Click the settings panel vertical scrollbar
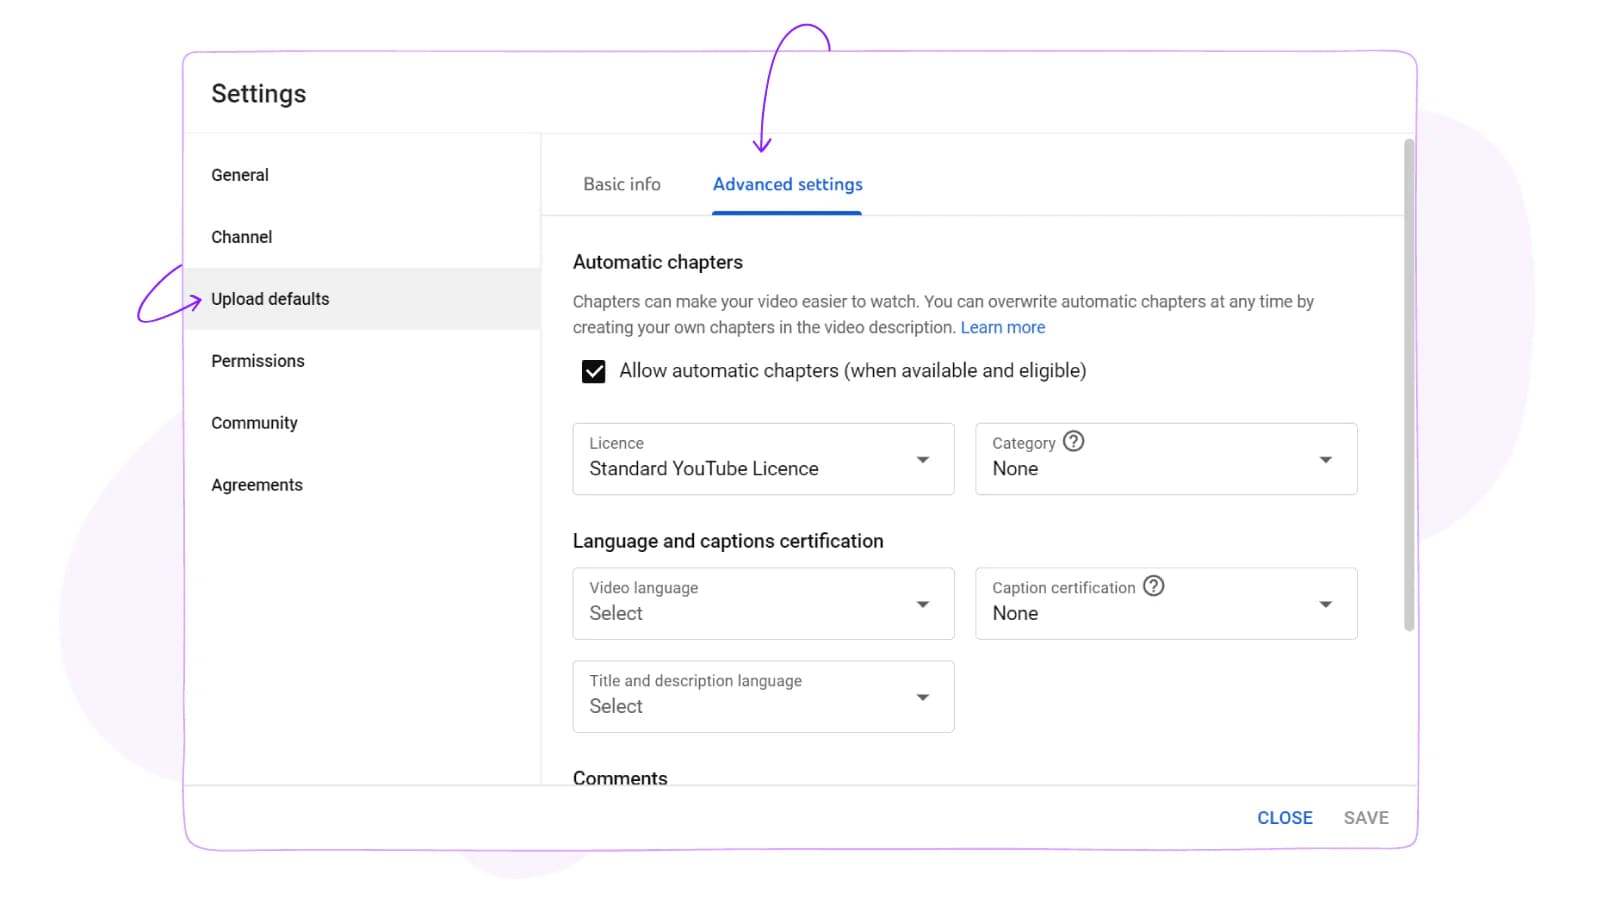 pos(1409,385)
